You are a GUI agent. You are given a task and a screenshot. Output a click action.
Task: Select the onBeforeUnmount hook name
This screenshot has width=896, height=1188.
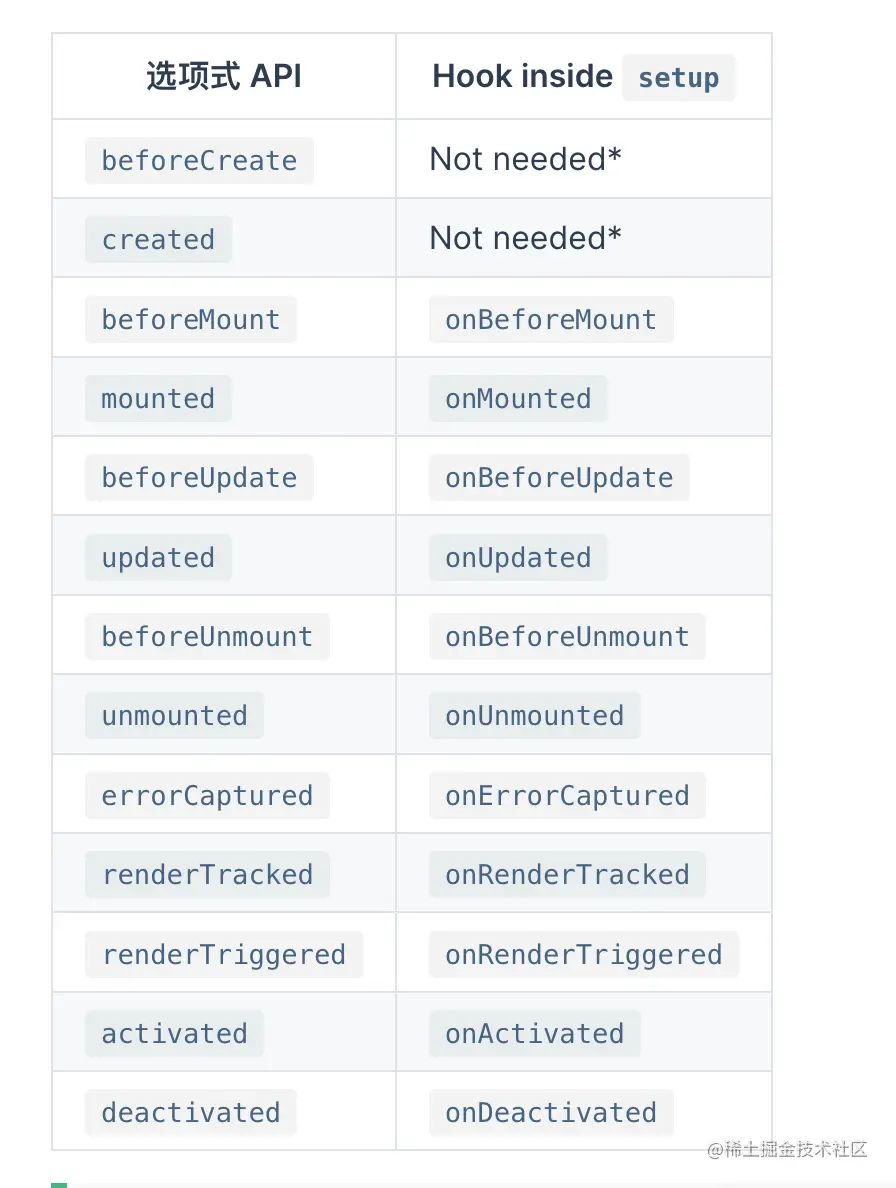567,637
